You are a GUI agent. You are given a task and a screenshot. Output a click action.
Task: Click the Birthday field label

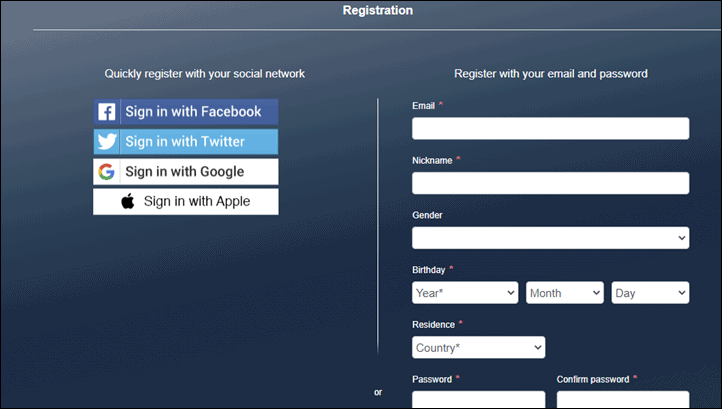click(x=429, y=270)
